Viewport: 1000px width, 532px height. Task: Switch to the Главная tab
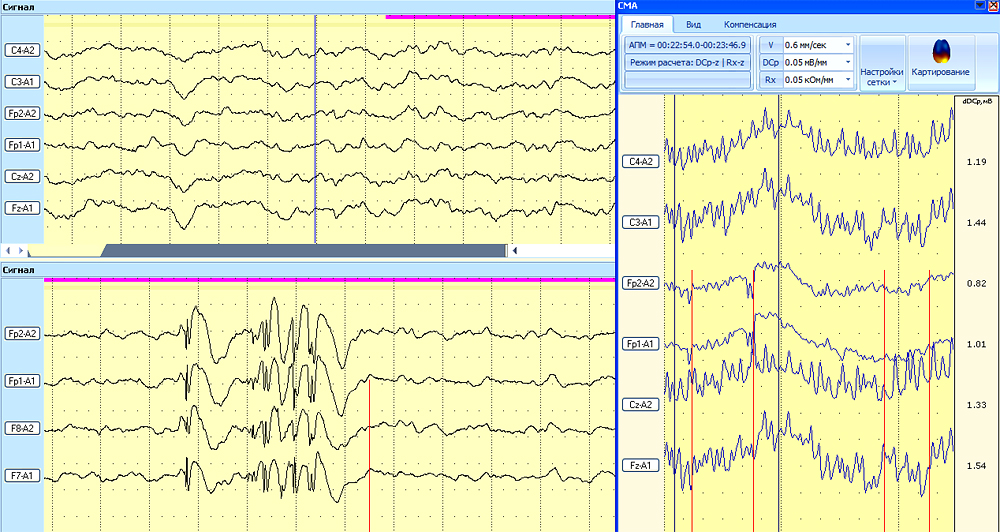click(647, 24)
